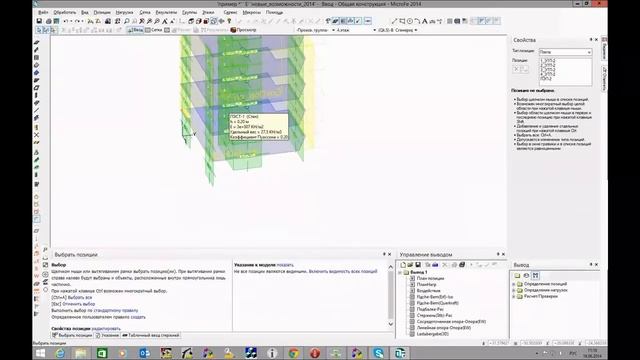Switch to Выбрать позиции bottom tab

(72, 336)
